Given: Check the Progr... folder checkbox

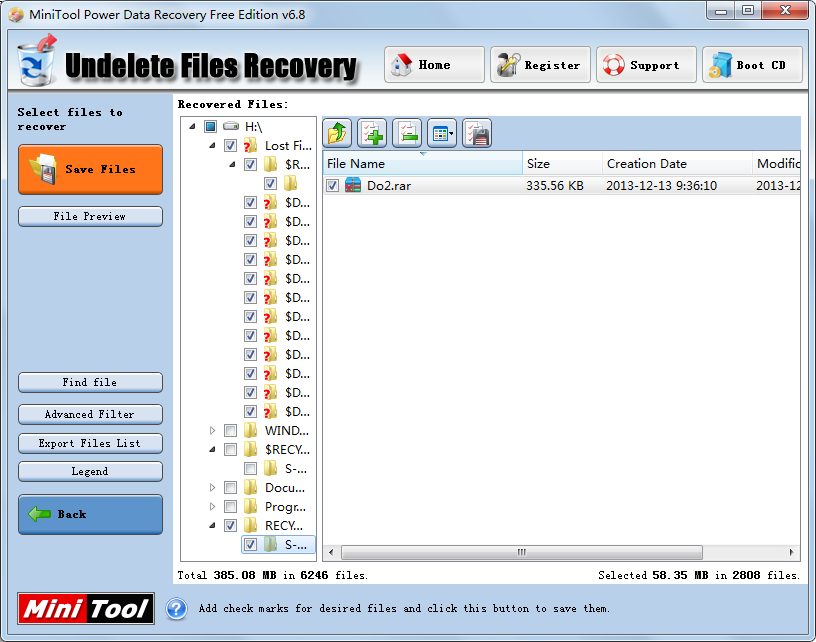Looking at the screenshot, I should coord(231,506).
